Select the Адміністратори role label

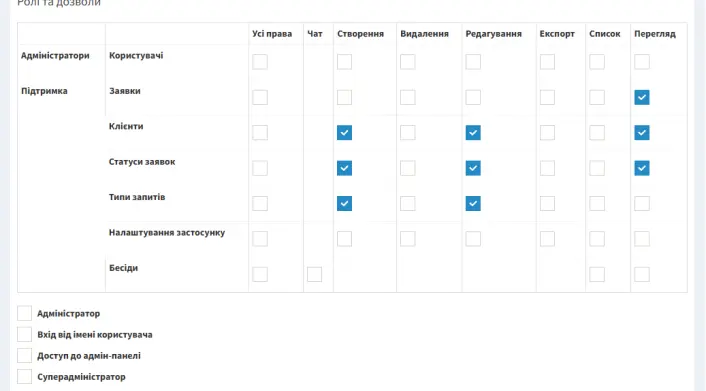[55, 55]
